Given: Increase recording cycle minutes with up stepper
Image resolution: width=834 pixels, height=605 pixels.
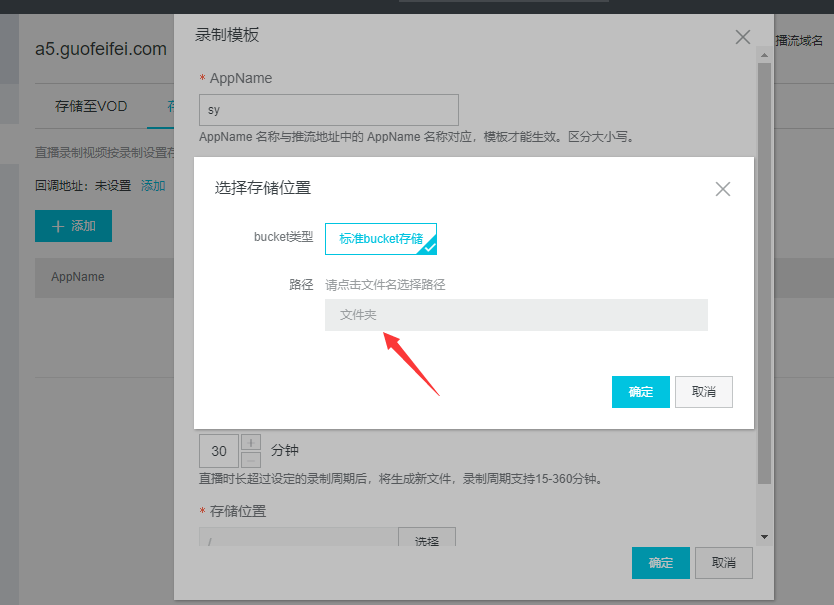Looking at the screenshot, I should point(251,442).
